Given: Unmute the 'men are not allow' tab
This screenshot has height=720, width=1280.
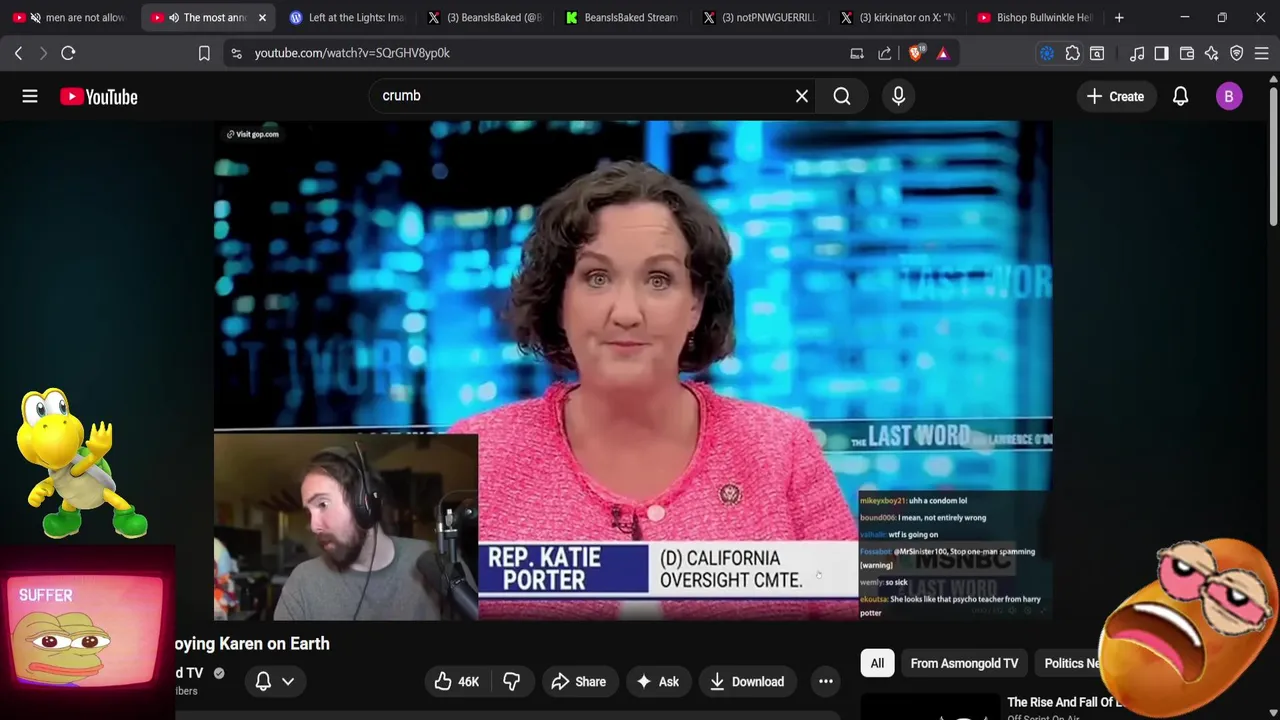Looking at the screenshot, I should (x=36, y=18).
